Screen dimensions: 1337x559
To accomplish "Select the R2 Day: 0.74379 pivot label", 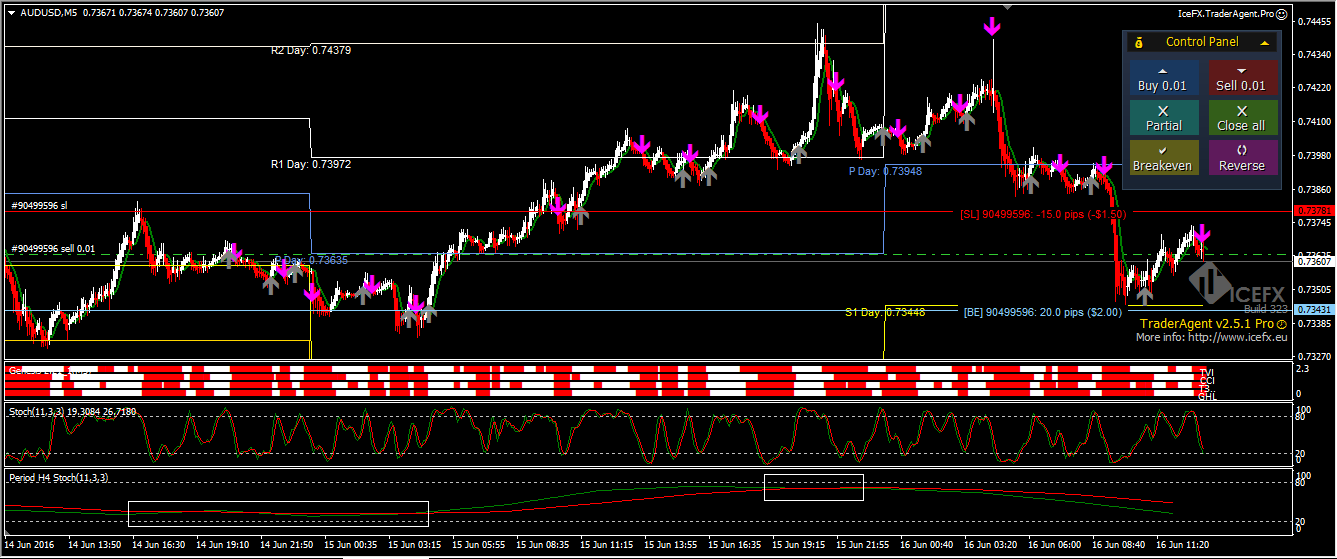I will (x=311, y=50).
